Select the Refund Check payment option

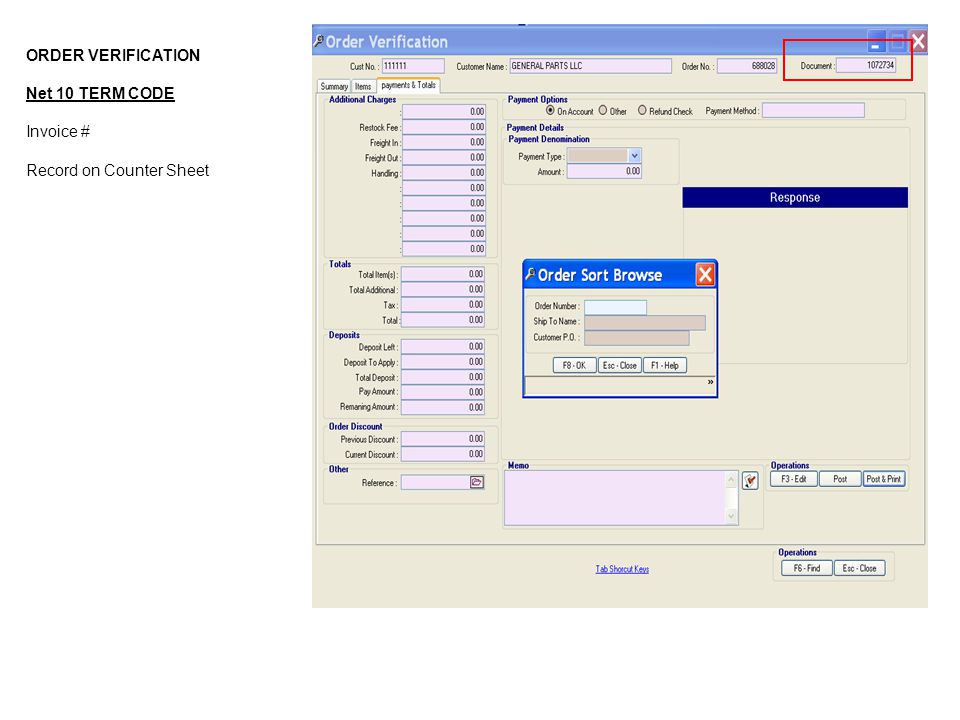(x=642, y=110)
